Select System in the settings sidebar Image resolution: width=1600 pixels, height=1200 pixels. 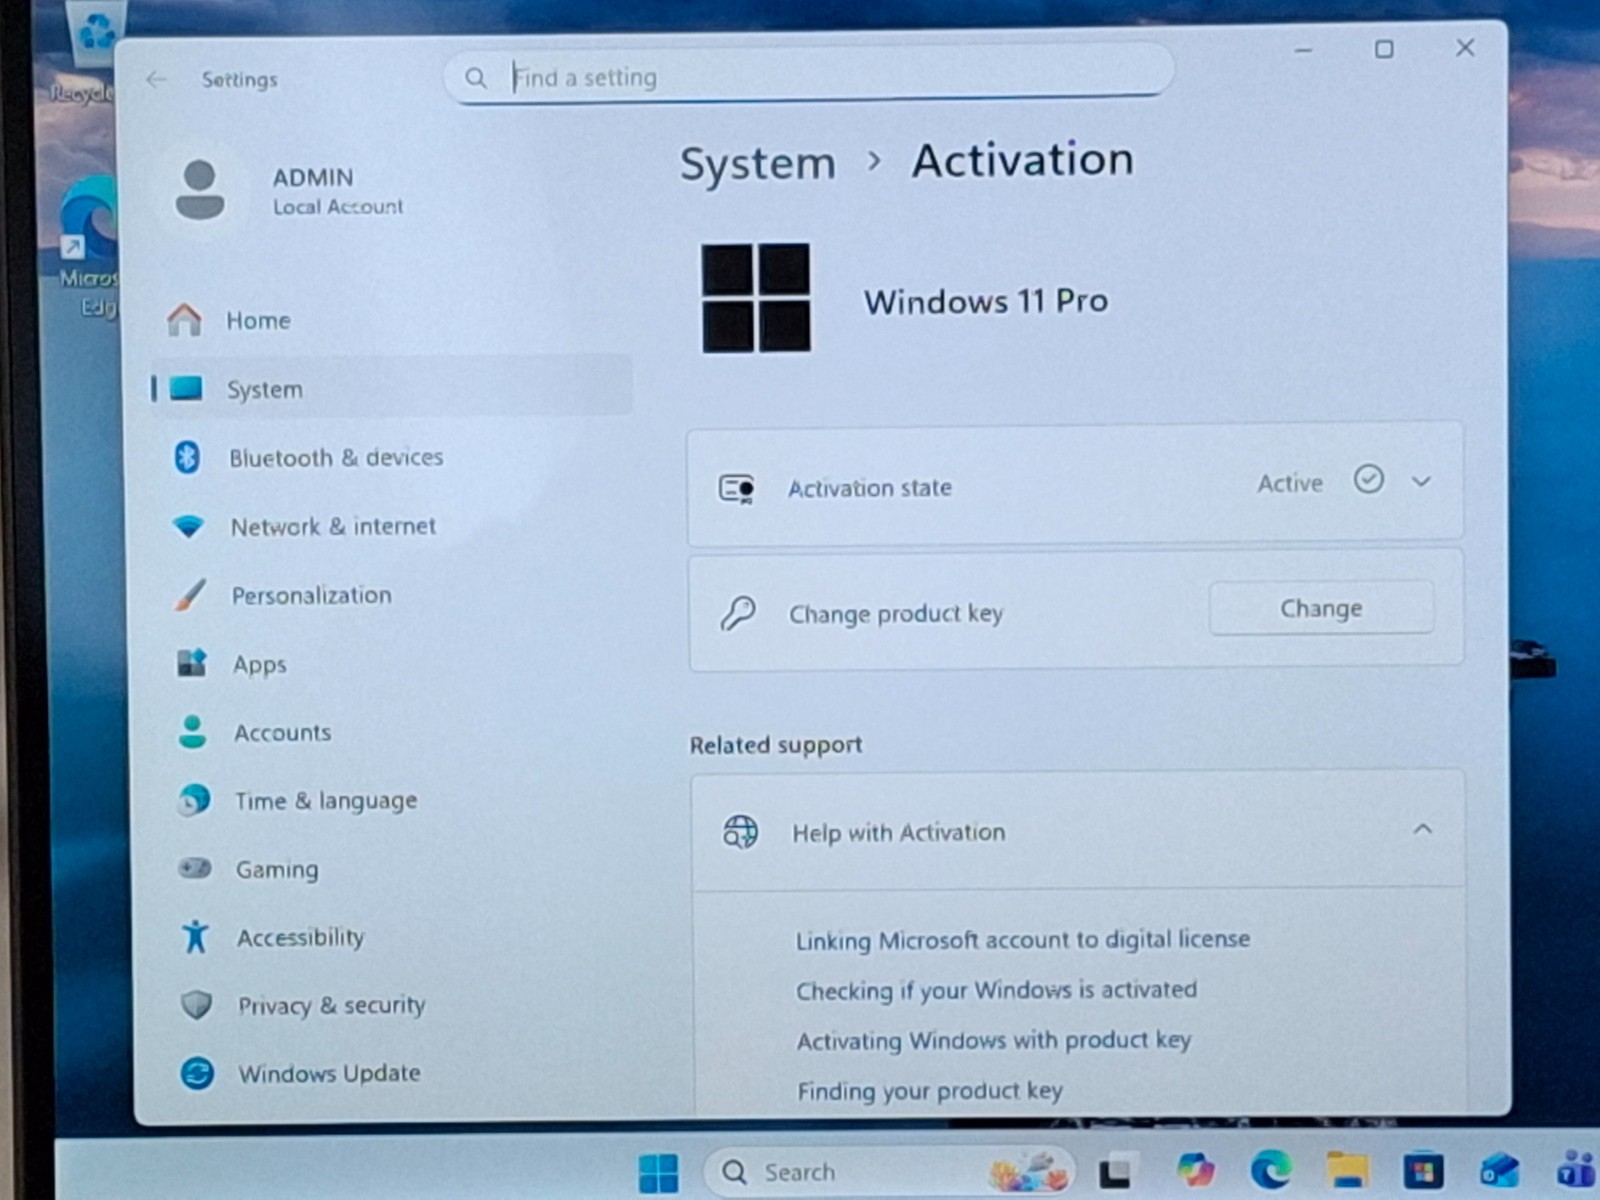[391, 388]
